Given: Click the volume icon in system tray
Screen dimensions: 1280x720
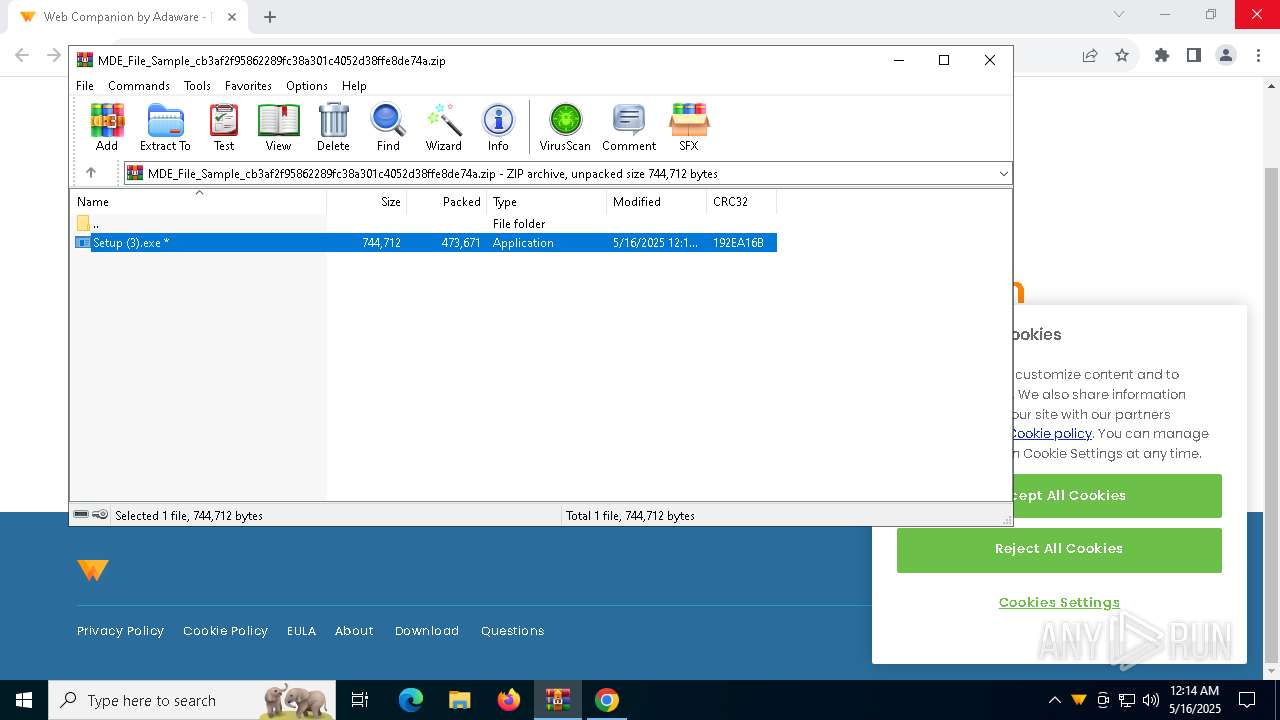Looking at the screenshot, I should 1151,700.
